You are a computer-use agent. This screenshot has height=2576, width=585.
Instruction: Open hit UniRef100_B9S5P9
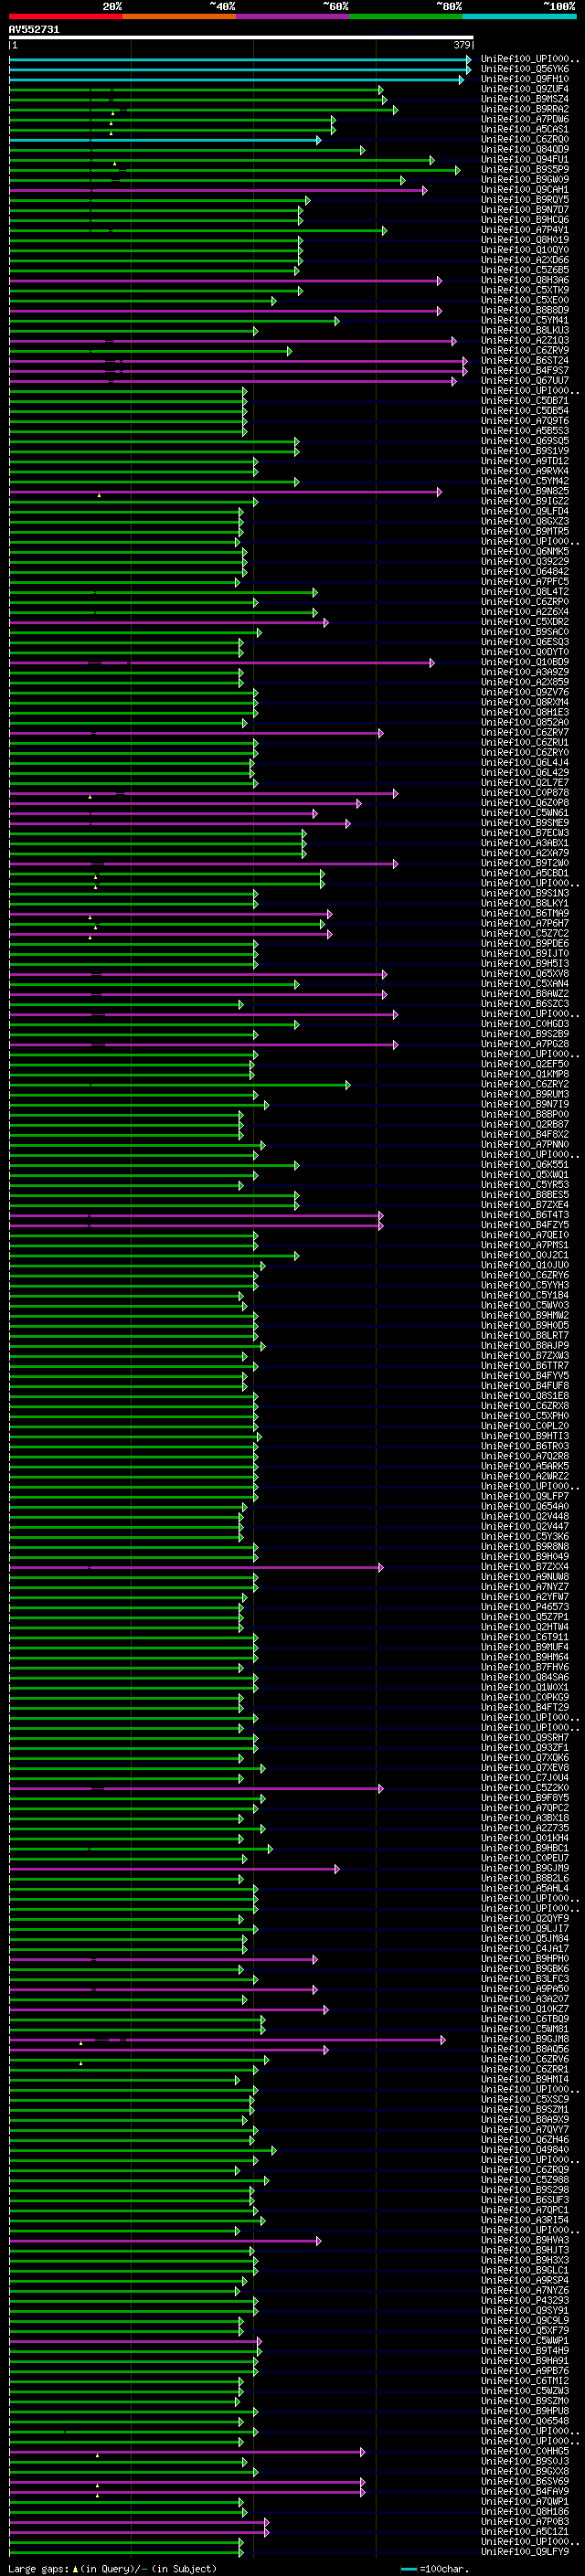524,169
